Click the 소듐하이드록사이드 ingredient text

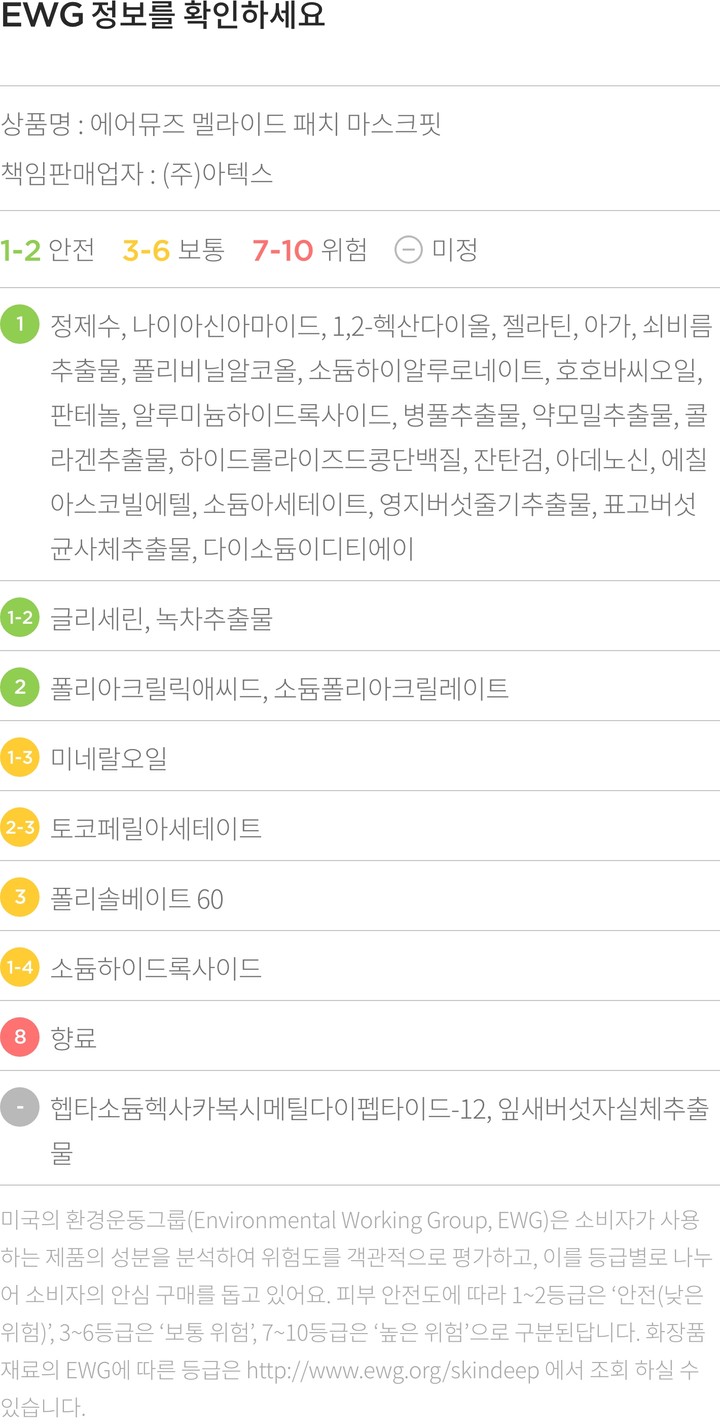(156, 969)
